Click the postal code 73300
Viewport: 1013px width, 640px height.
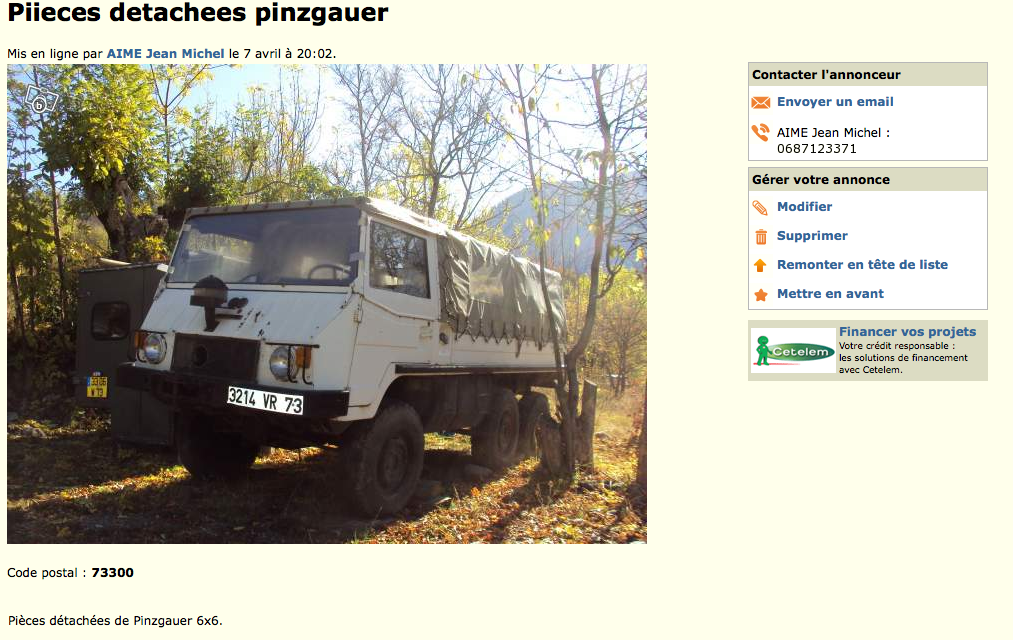(112, 572)
